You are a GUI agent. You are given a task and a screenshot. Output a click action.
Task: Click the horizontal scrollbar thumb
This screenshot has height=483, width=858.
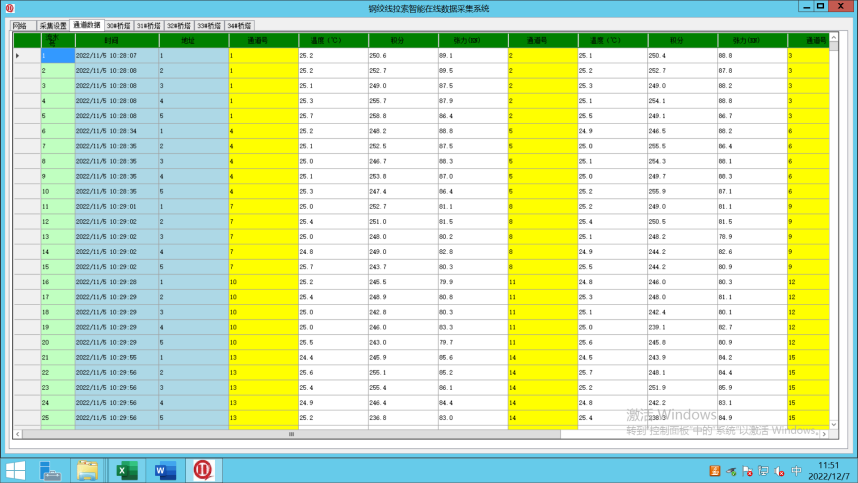click(290, 434)
